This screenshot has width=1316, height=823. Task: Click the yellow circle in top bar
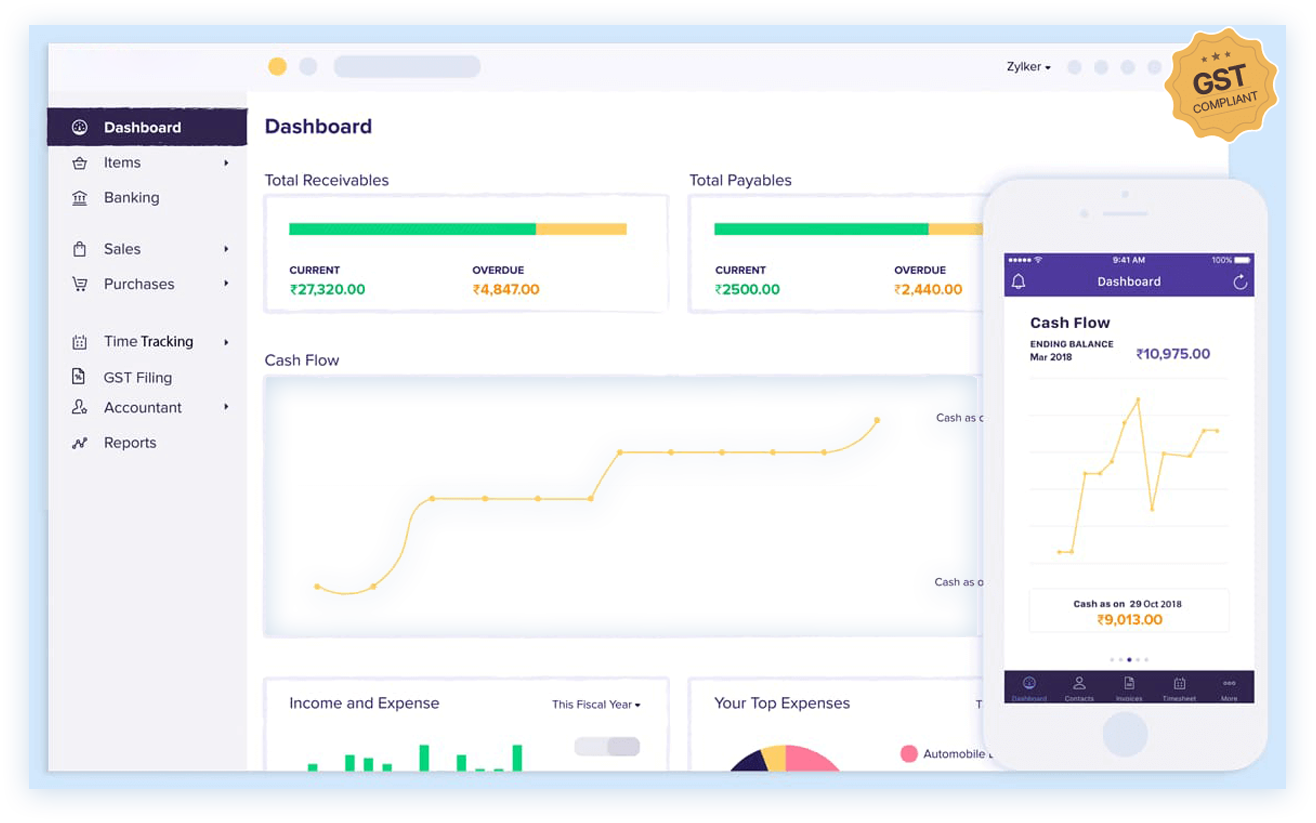coord(277,67)
